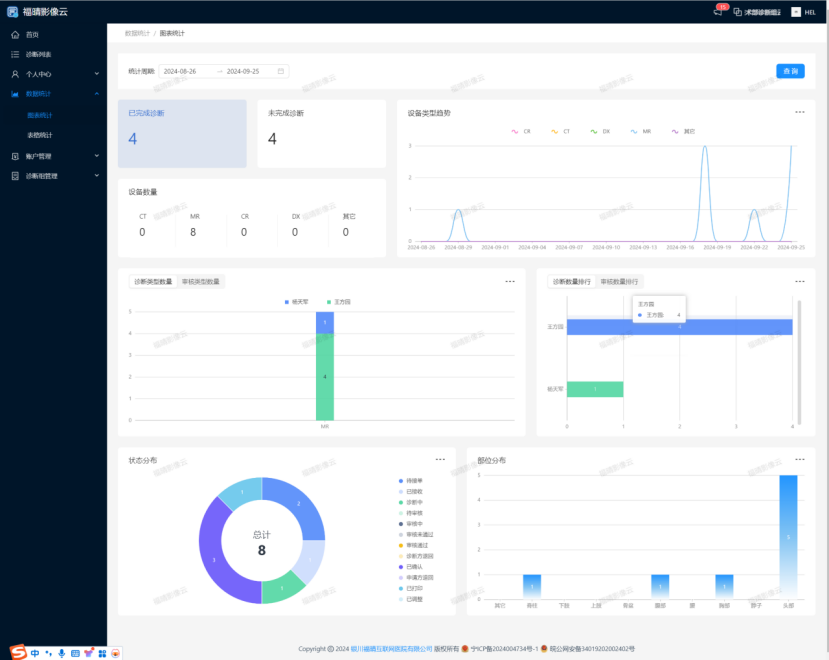829x660 pixels.
Task: Click the 查询 search button
Action: (x=790, y=71)
